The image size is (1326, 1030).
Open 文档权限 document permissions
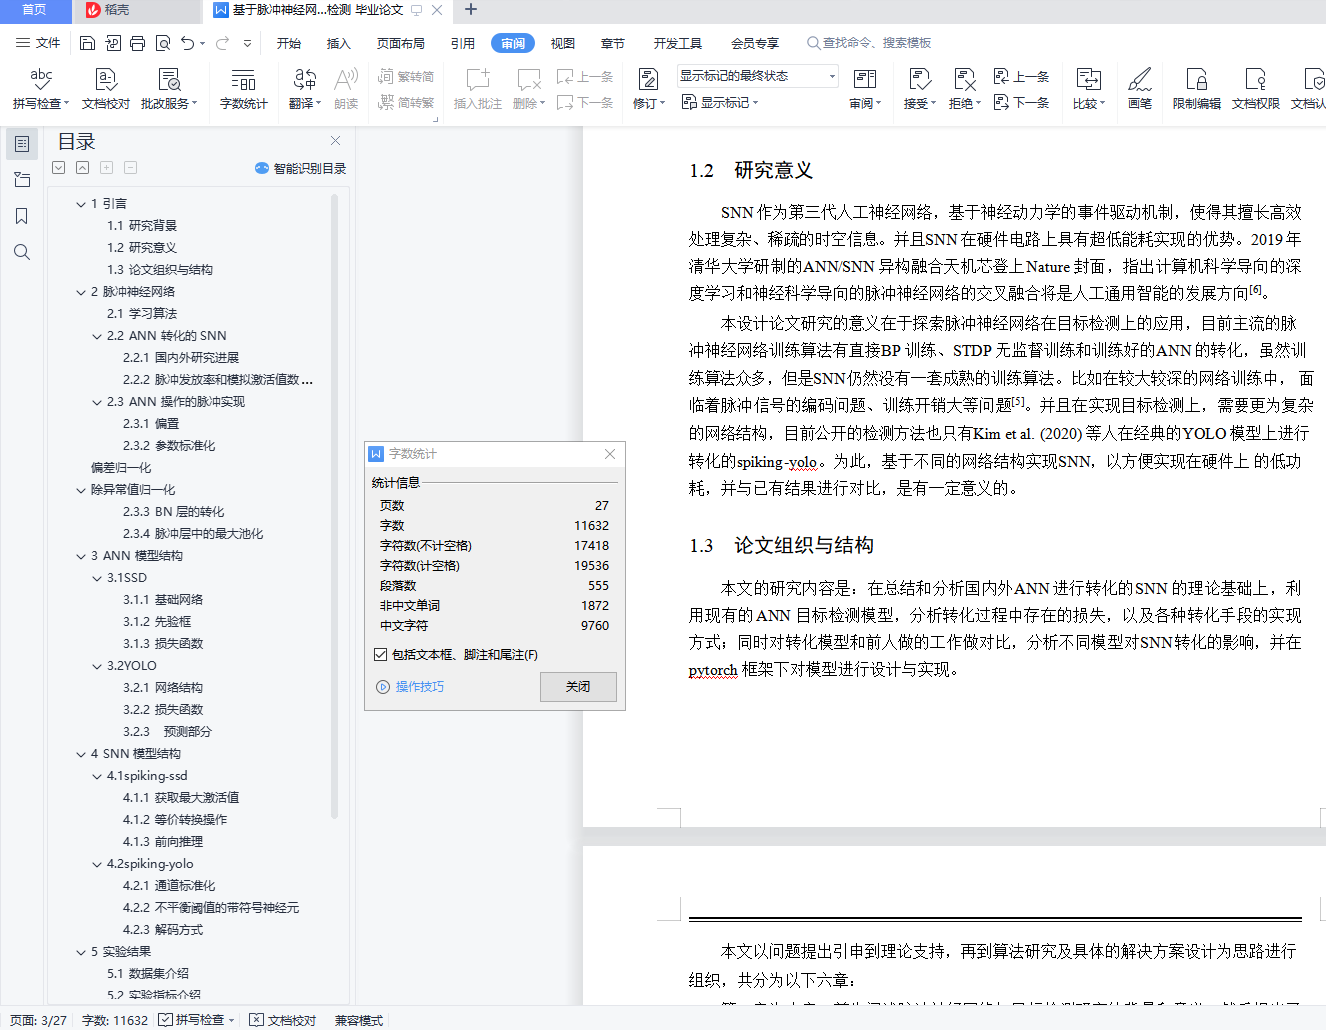point(1256,88)
